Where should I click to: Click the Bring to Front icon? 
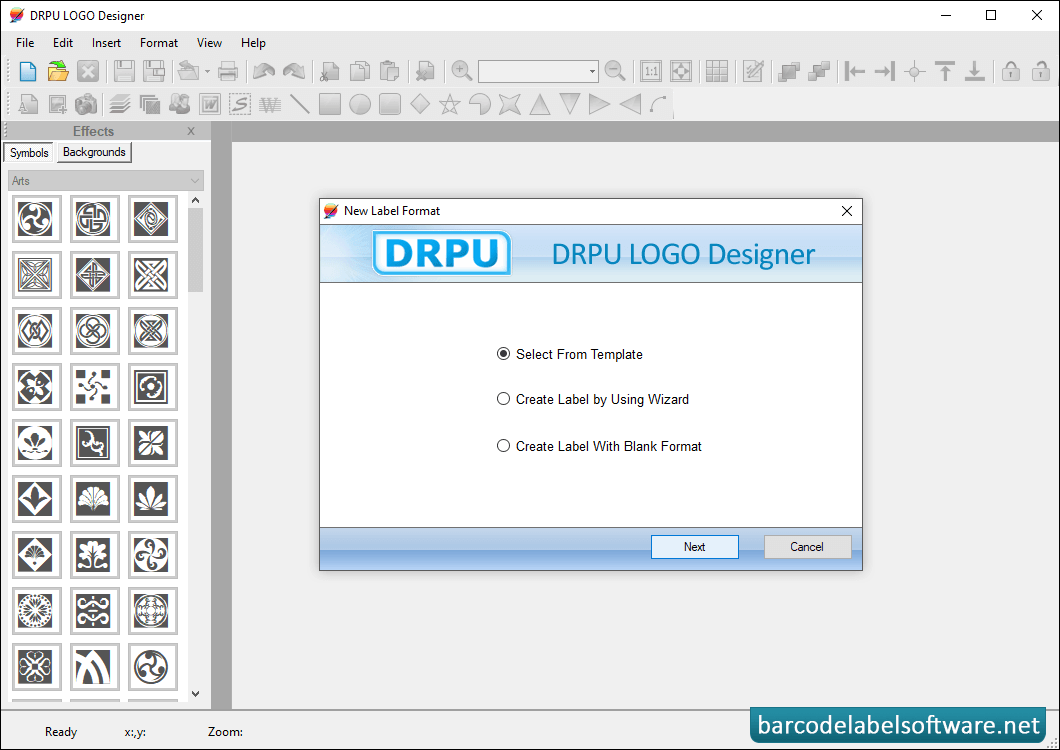tap(789, 71)
